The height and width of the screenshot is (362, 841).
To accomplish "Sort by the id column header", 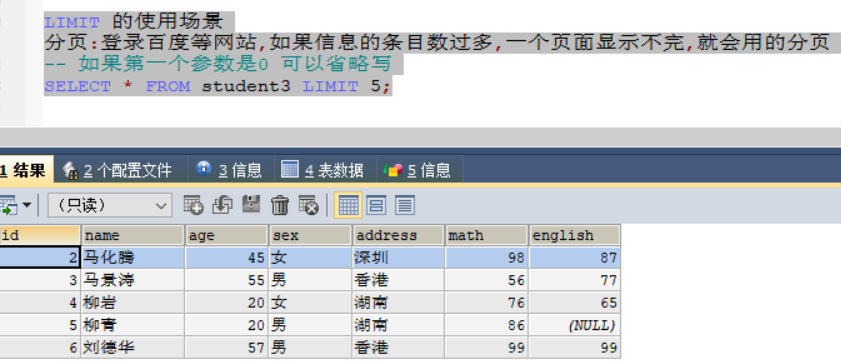I will point(40,235).
